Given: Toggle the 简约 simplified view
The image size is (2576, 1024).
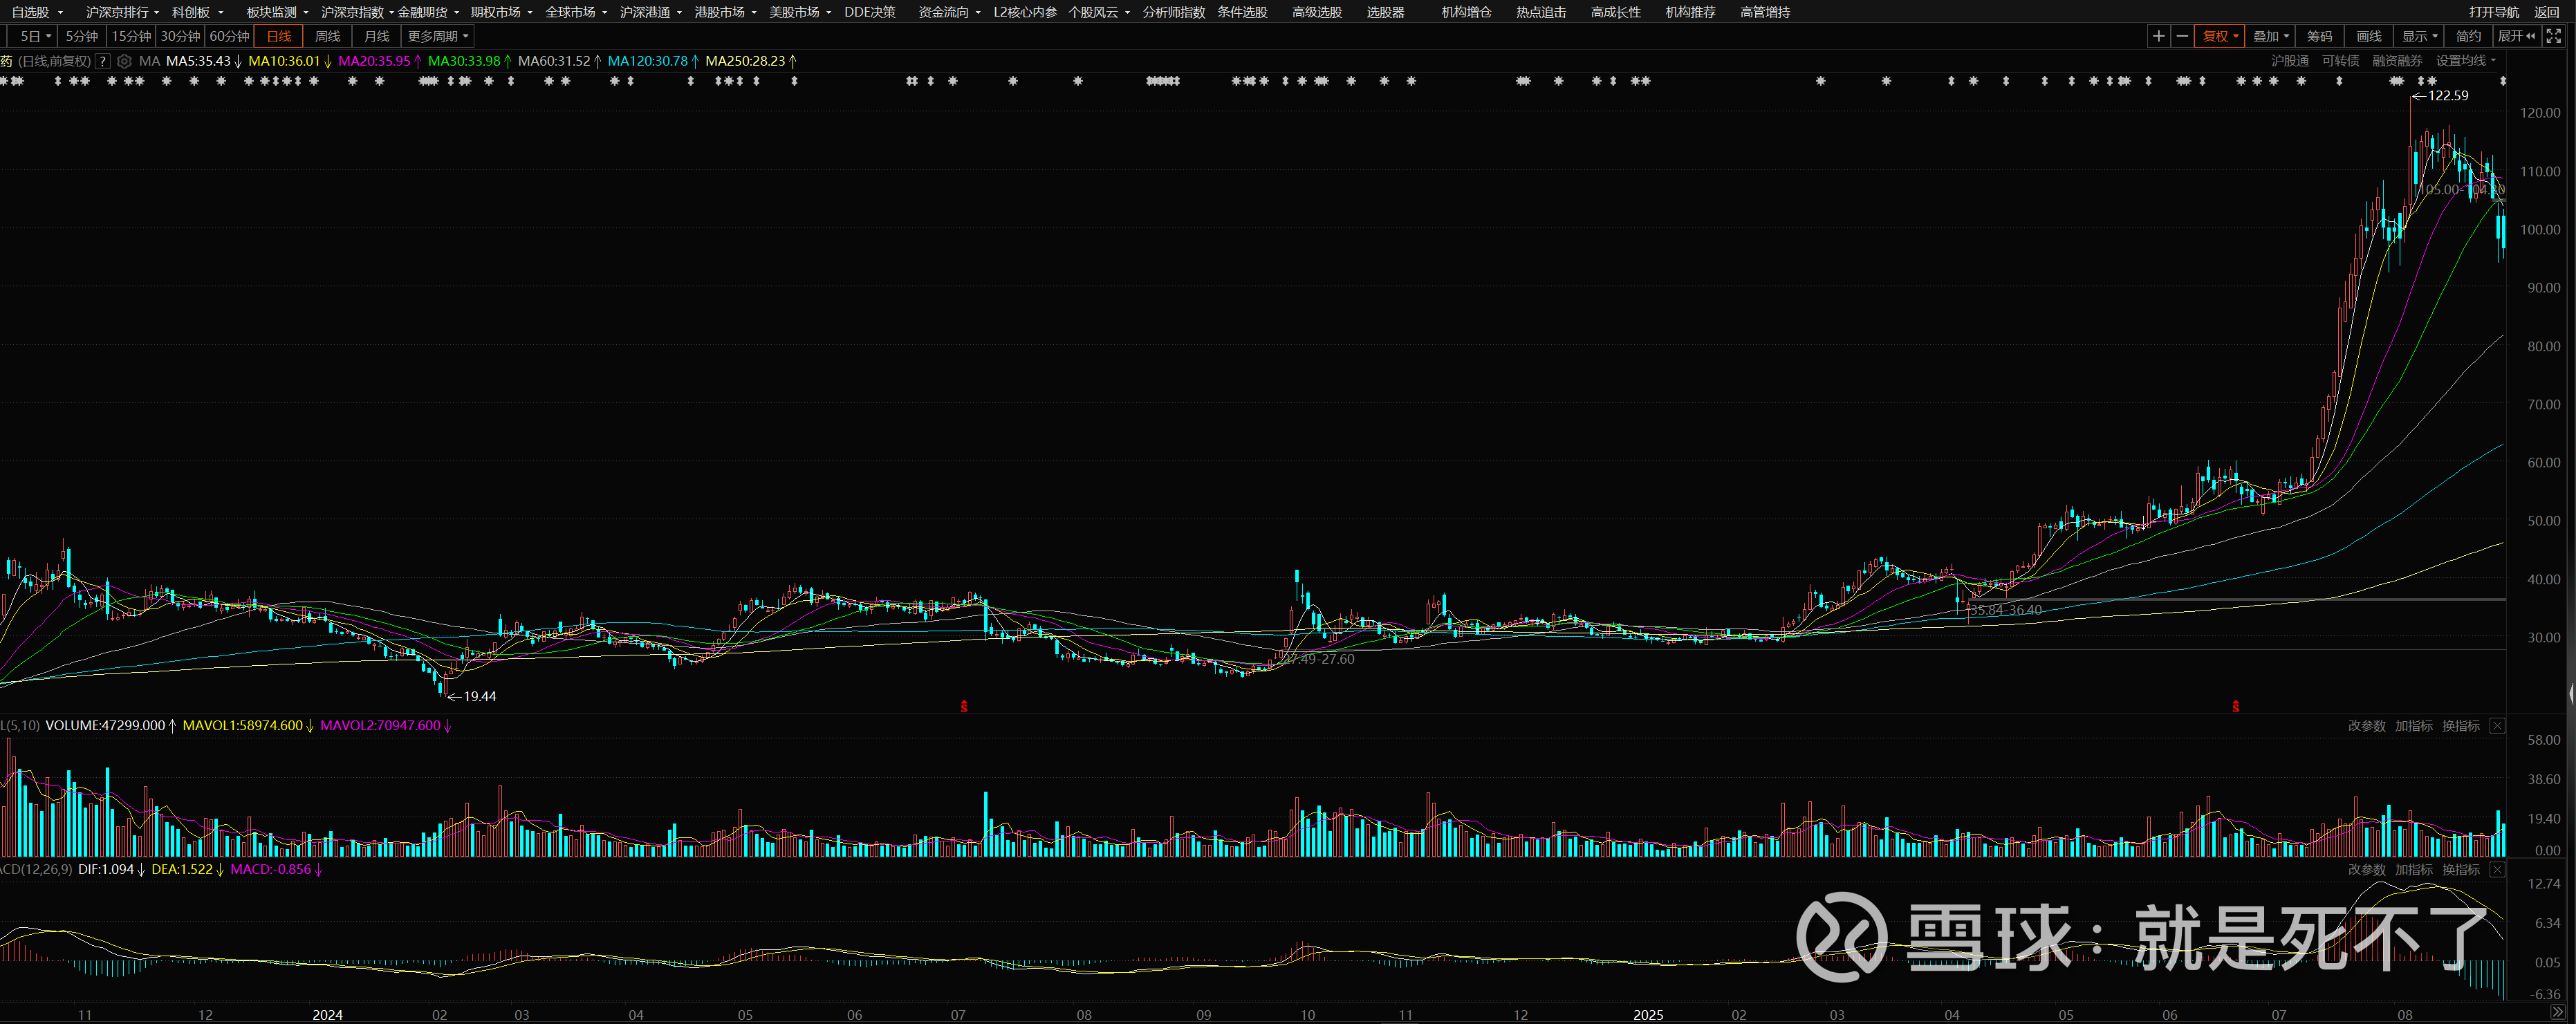Looking at the screenshot, I should [x=2468, y=36].
